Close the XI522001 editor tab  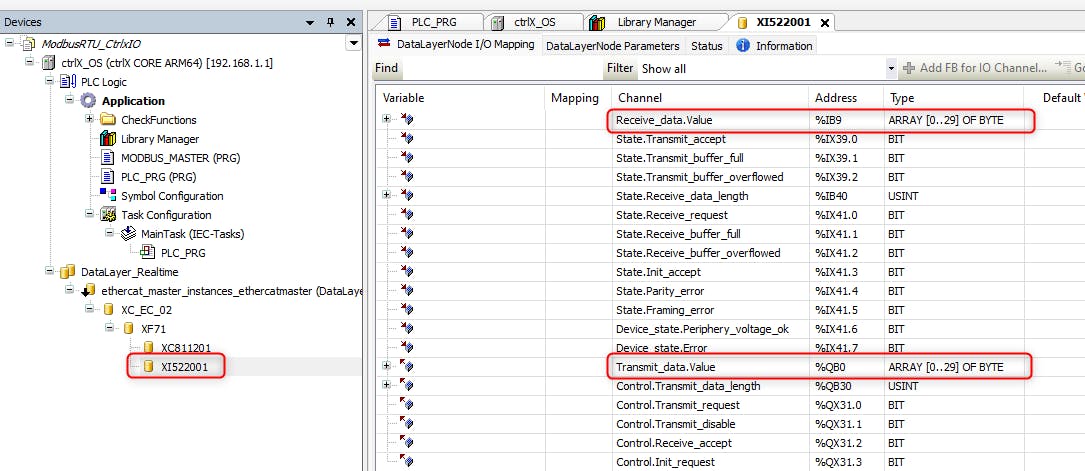click(825, 22)
